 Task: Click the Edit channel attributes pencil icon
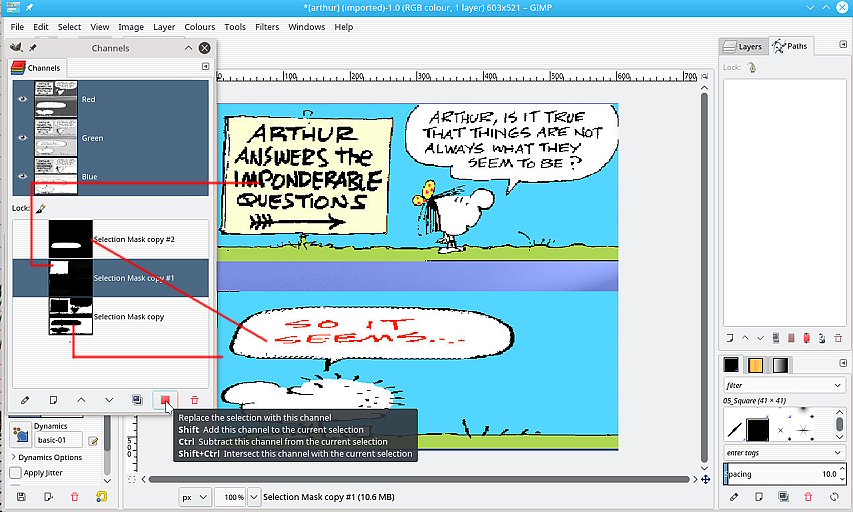[x=24, y=400]
